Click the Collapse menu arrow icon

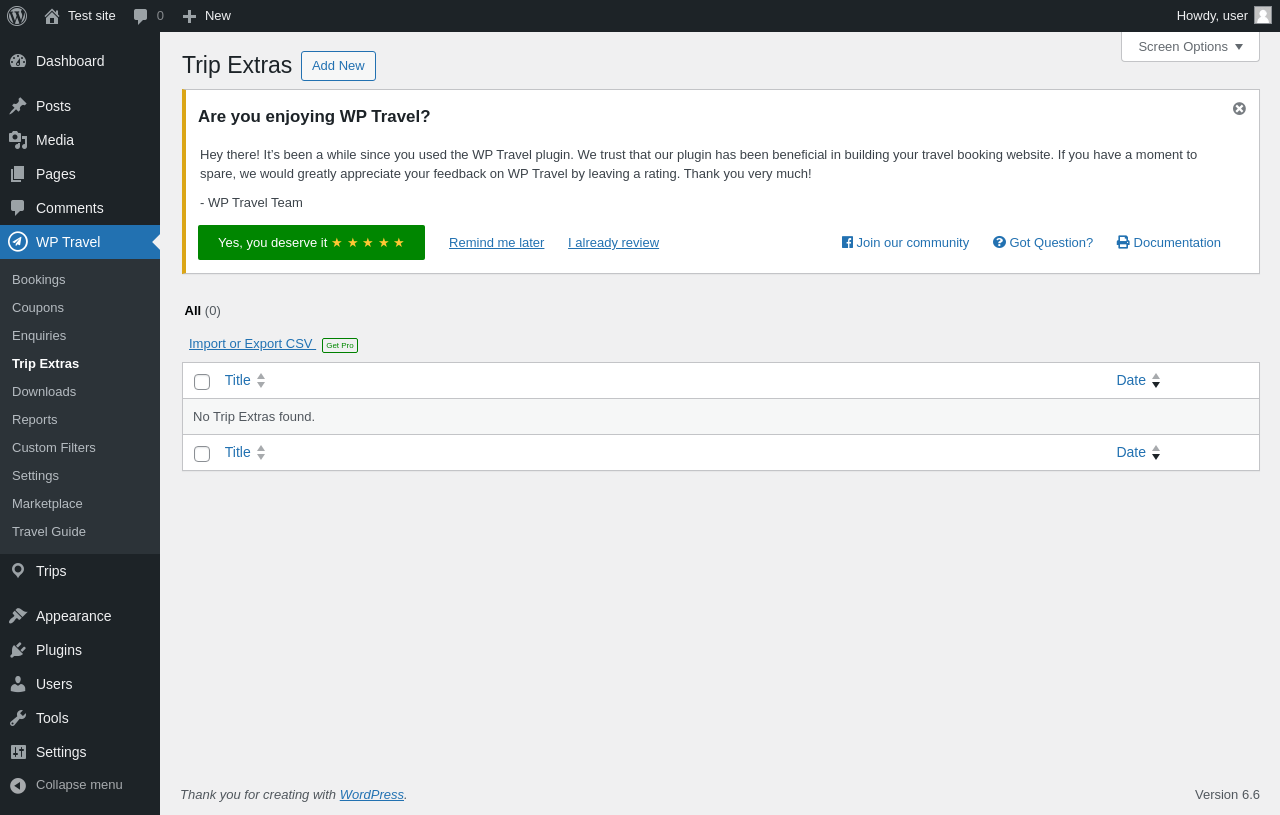pos(18,785)
